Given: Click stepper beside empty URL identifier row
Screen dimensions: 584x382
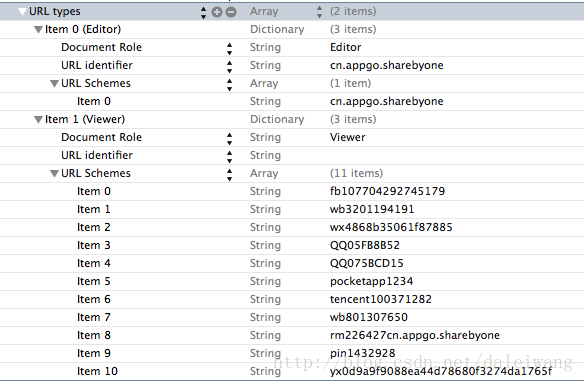Looking at the screenshot, I should point(229,157).
